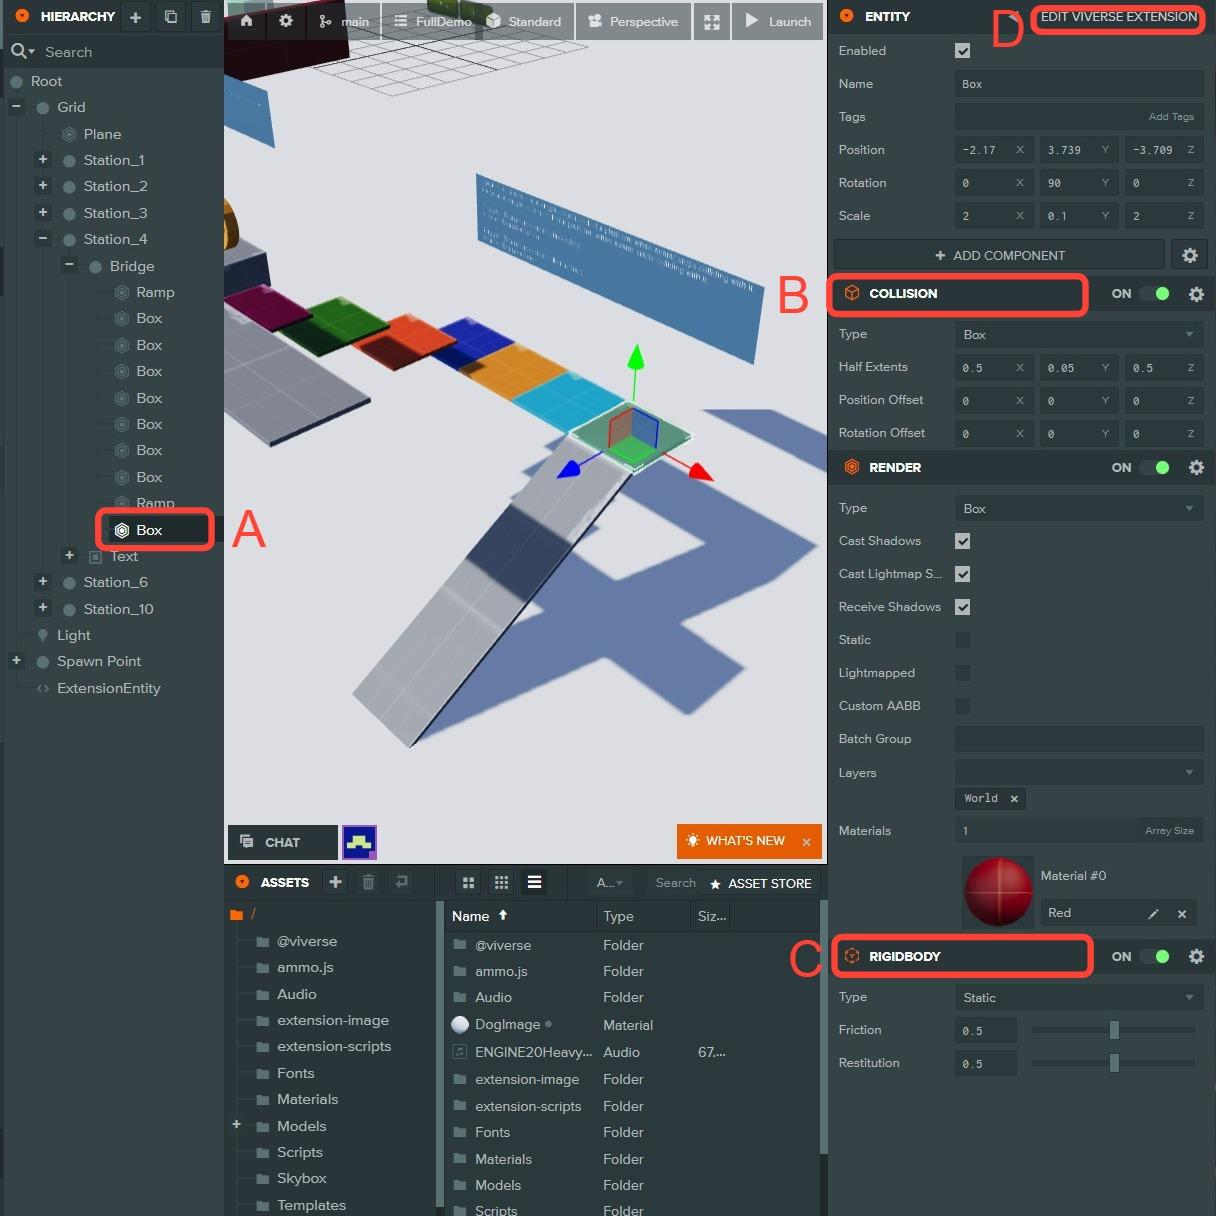Open the Collision component settings gear
1216x1216 pixels.
tap(1196, 294)
